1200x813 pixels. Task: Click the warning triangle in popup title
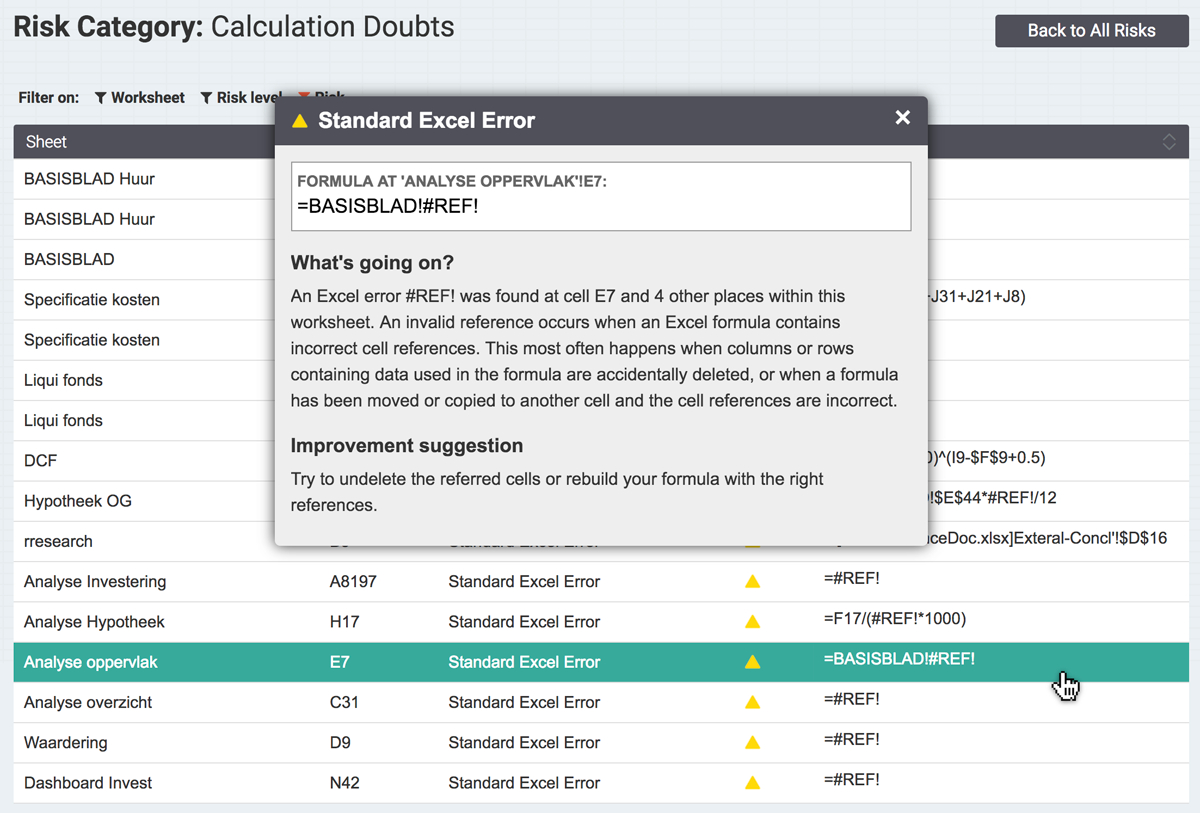[299, 121]
